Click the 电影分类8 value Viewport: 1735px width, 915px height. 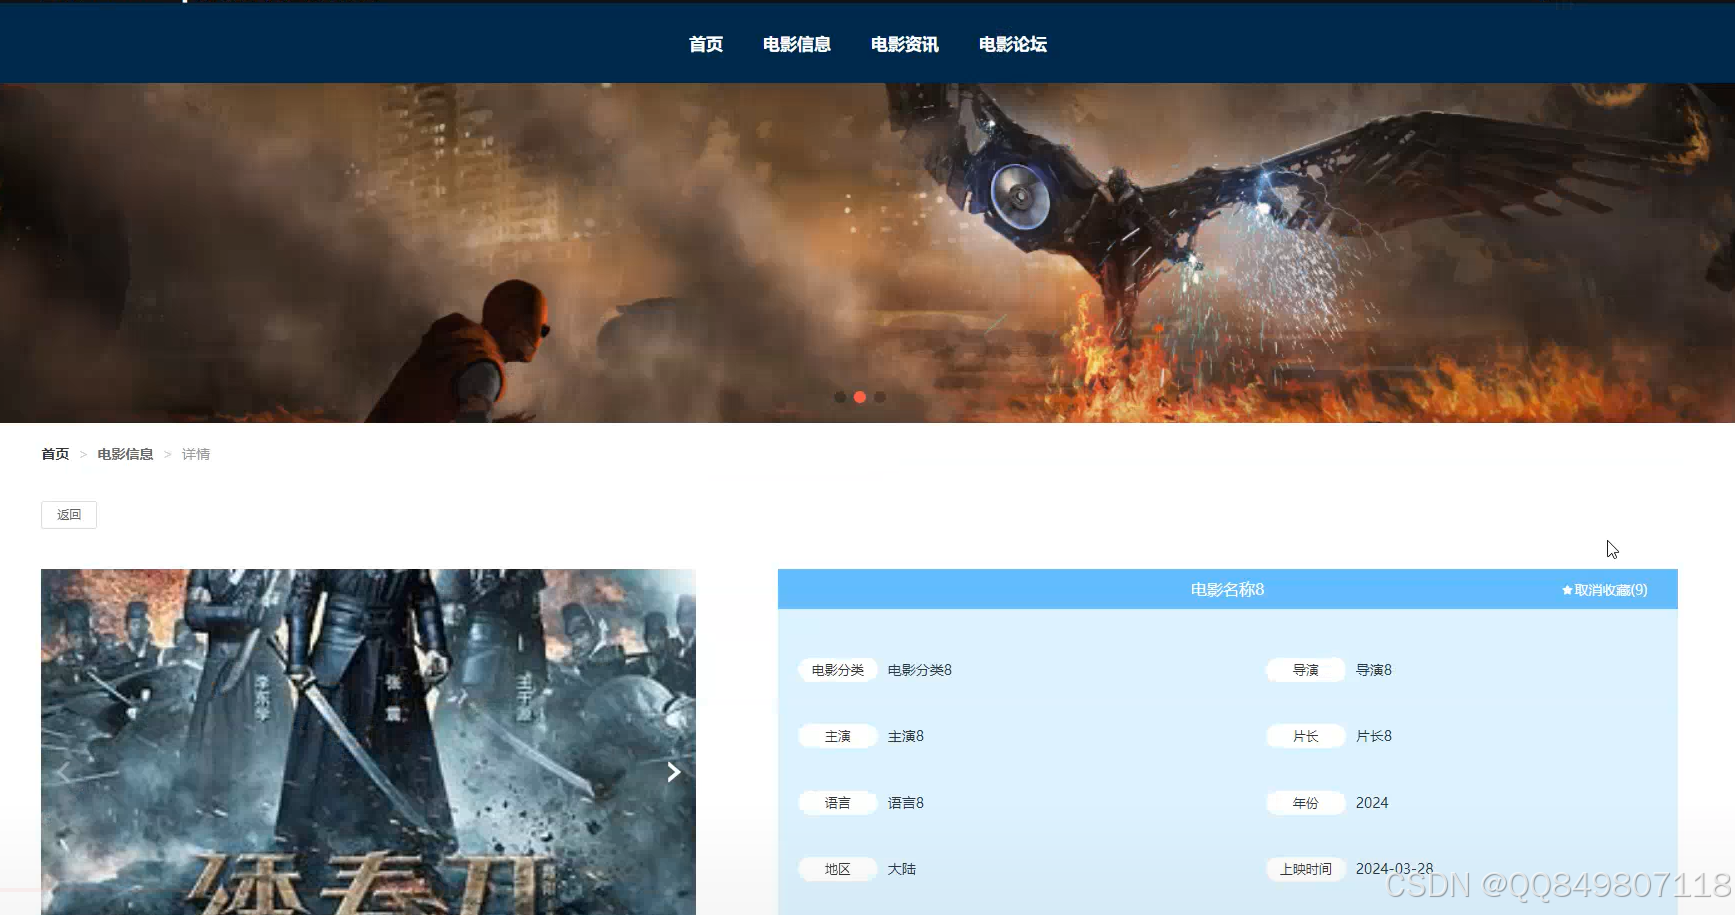pos(920,670)
